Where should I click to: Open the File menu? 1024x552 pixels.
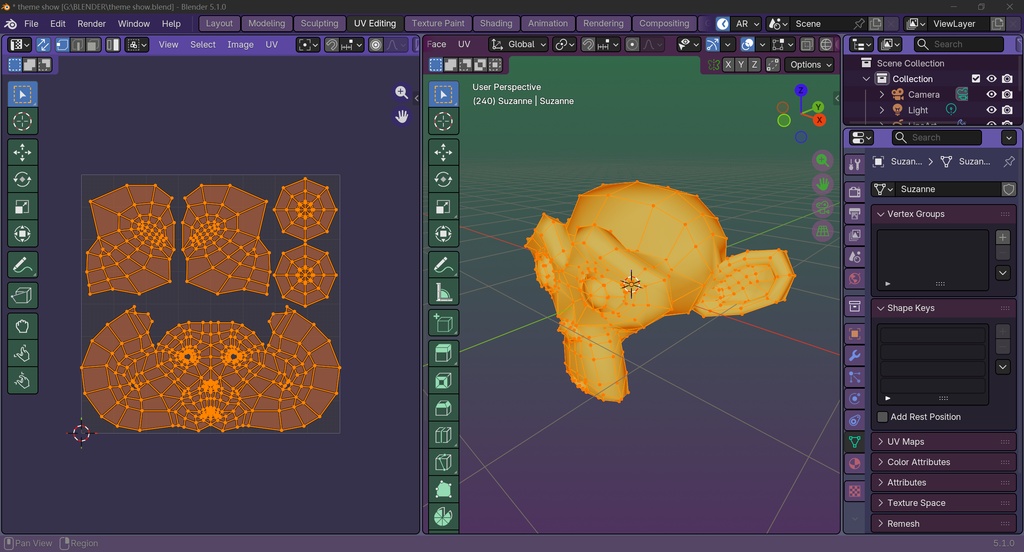pos(31,24)
